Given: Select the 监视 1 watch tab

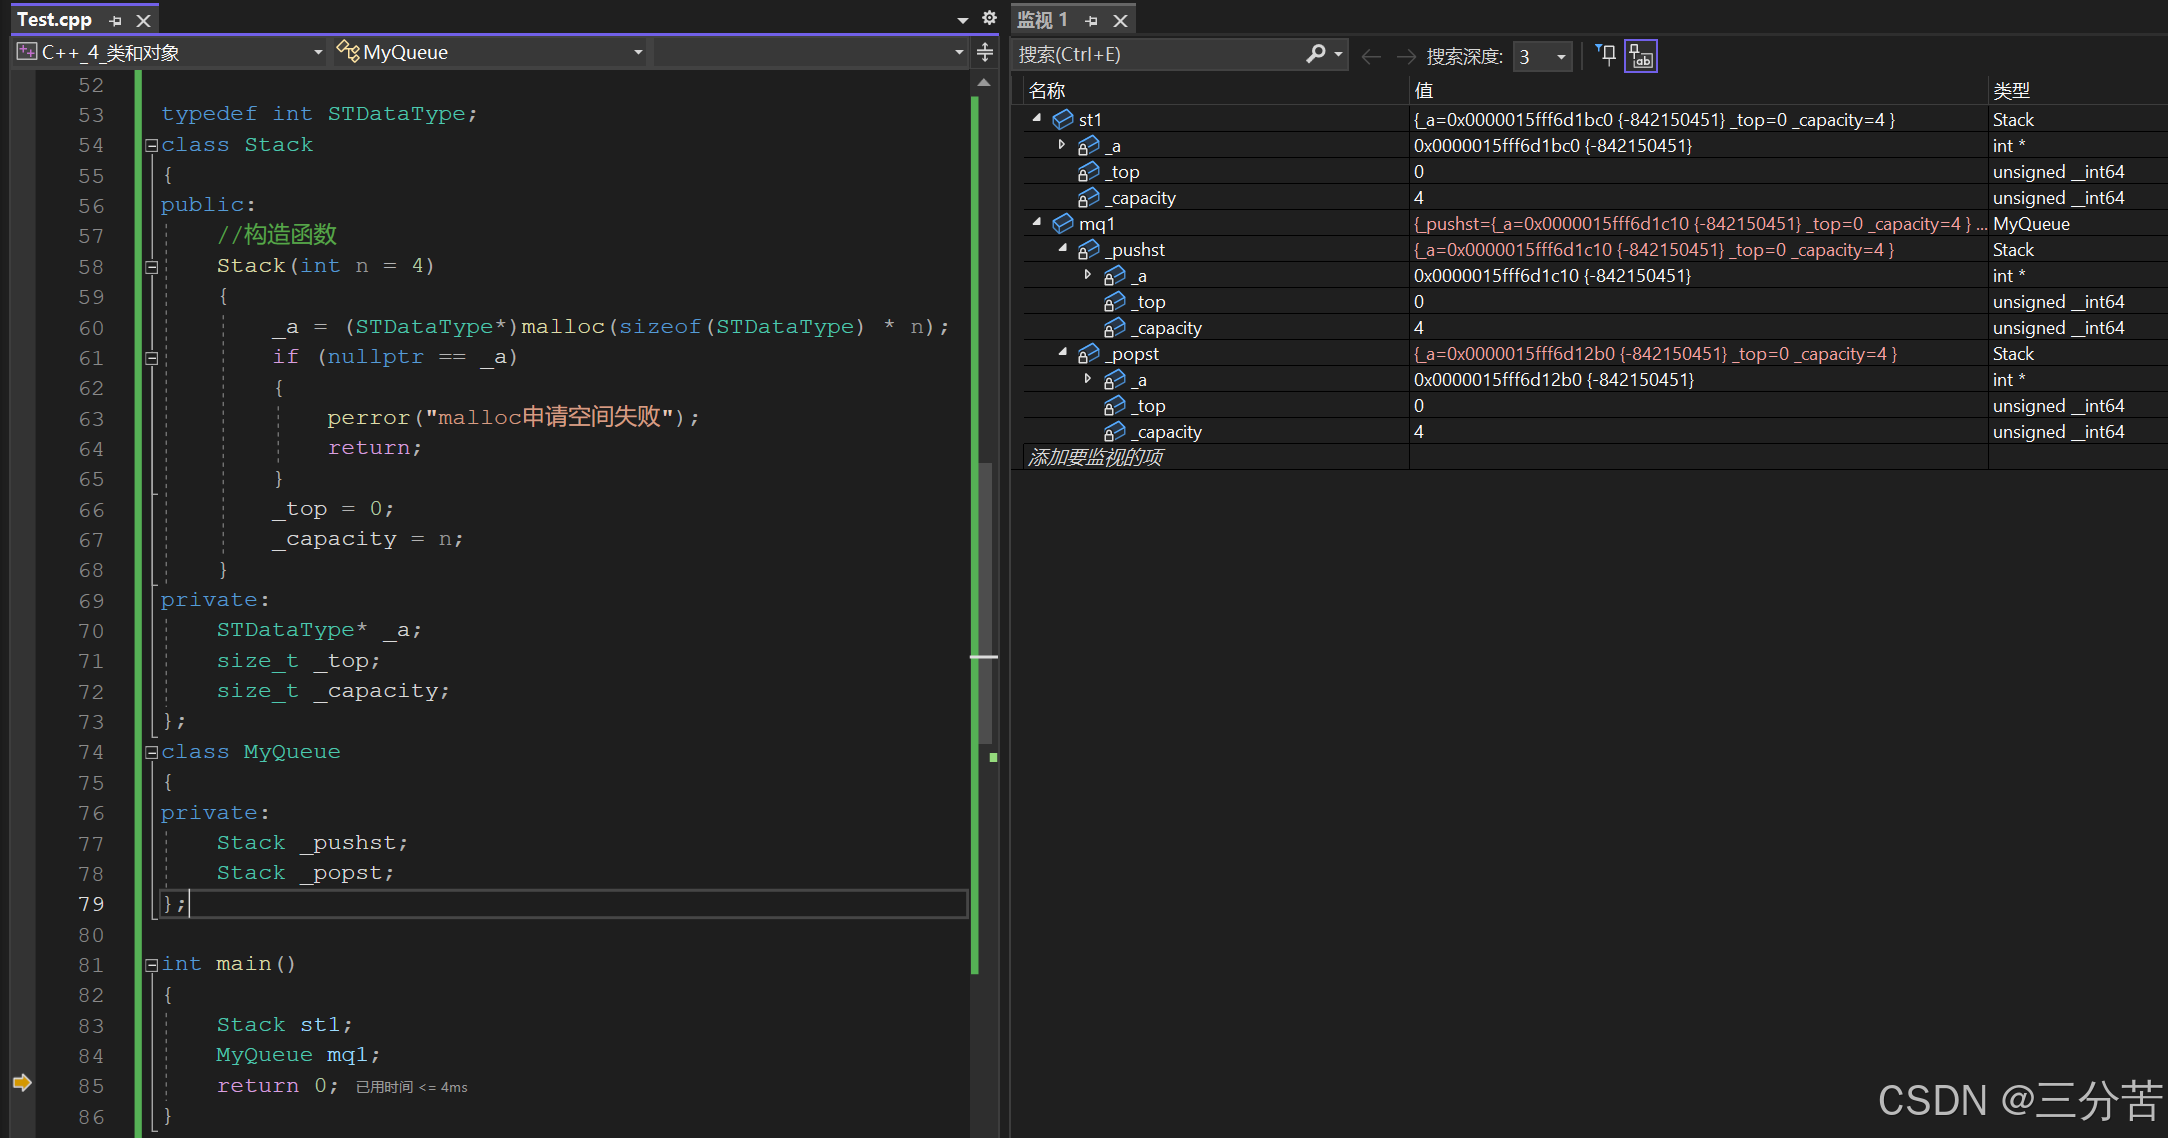Looking at the screenshot, I should [1042, 19].
